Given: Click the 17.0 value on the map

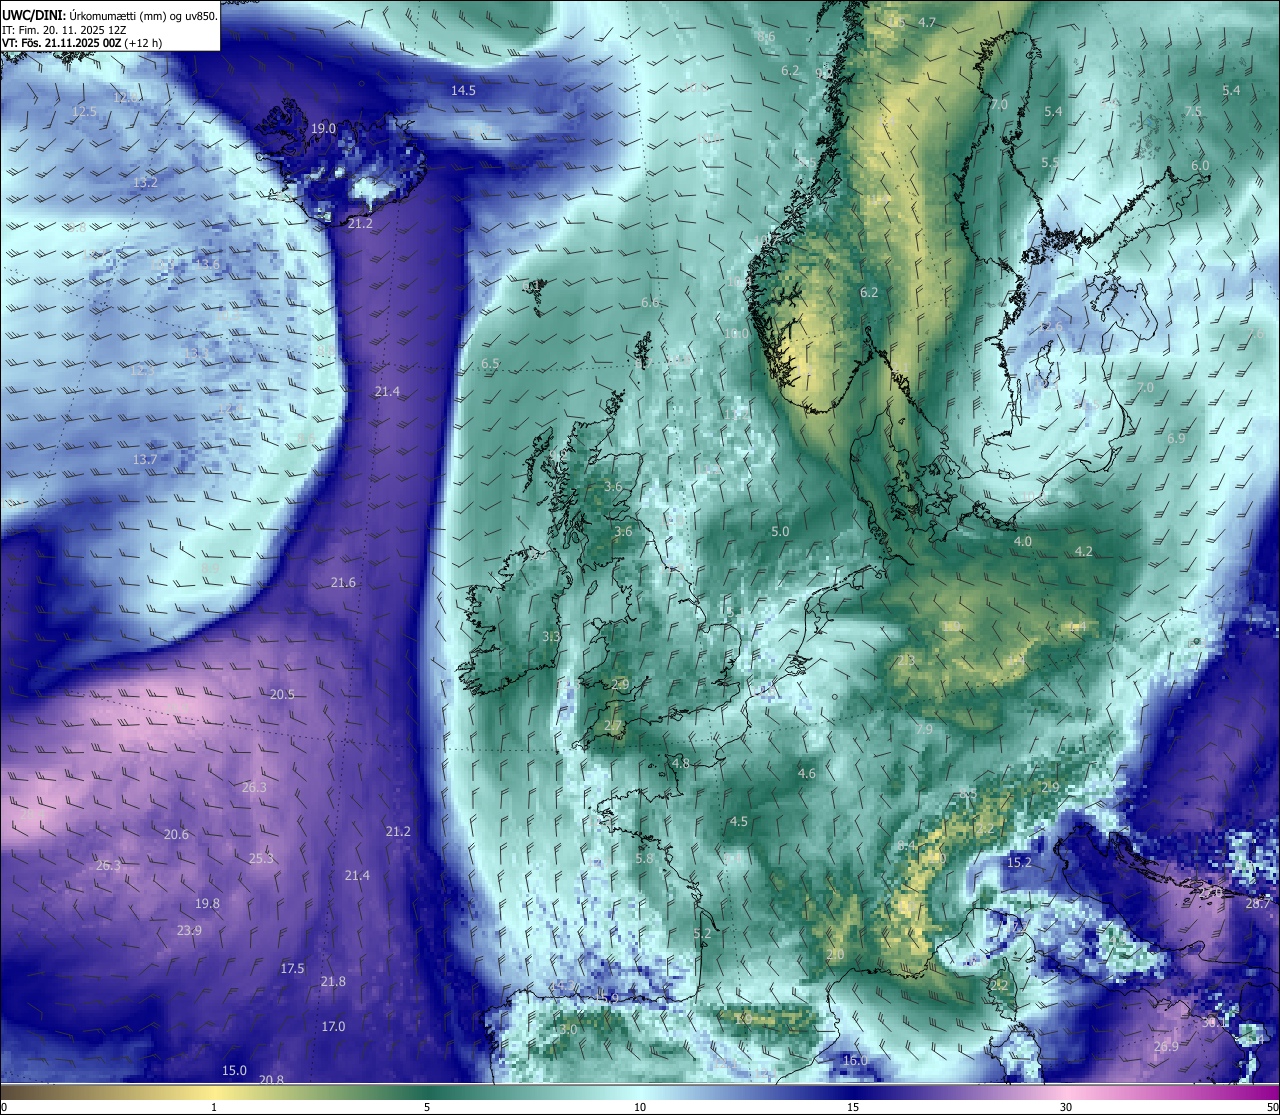Looking at the screenshot, I should click(333, 1026).
